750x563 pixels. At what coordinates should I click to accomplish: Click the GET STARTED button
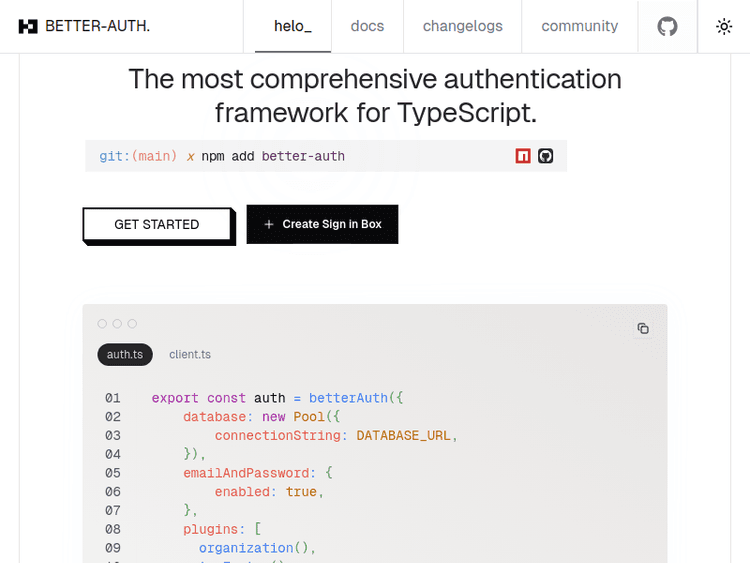(157, 224)
